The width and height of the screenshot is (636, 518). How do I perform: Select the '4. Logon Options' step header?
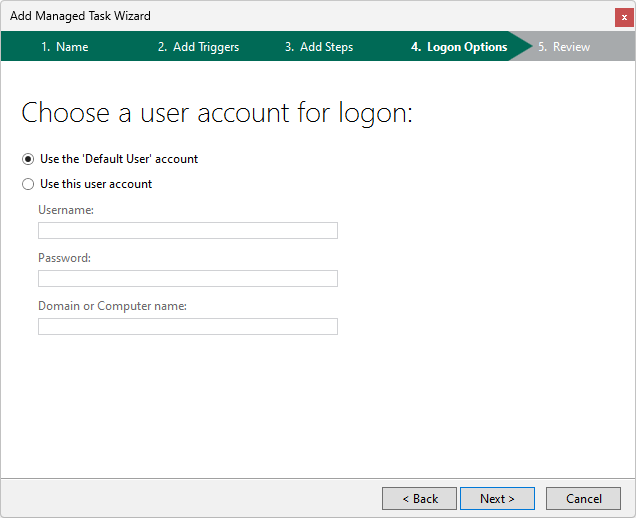(x=459, y=47)
